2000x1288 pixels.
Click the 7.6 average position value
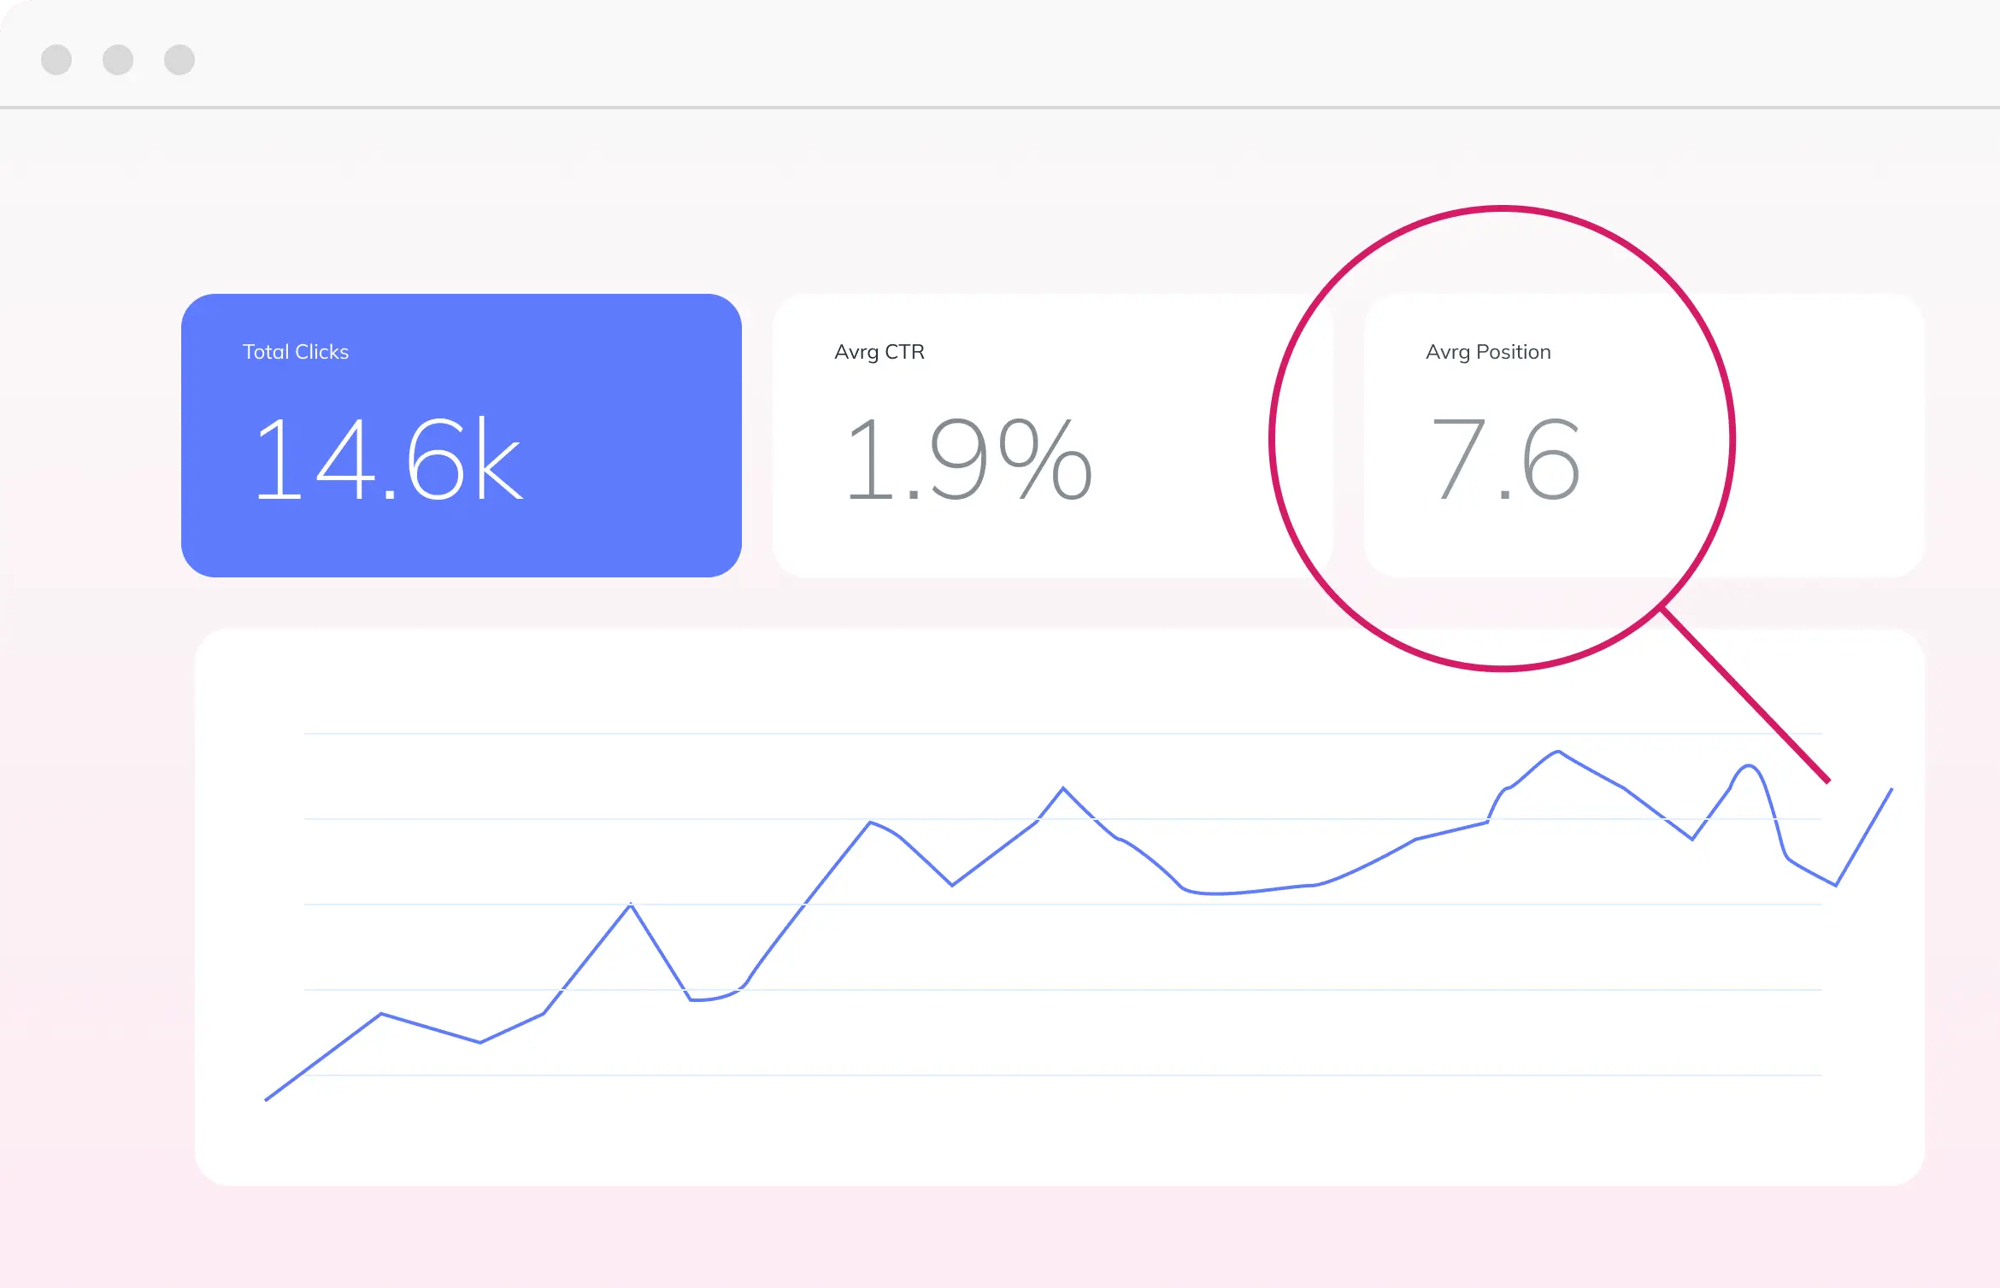pyautogui.click(x=1506, y=460)
